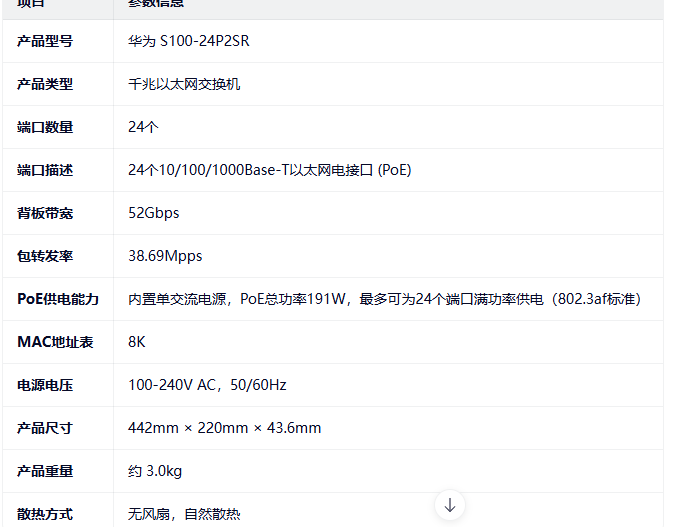The height and width of the screenshot is (527, 681).
Task: Click the MAC地址表 label
Action: [x=55, y=342]
